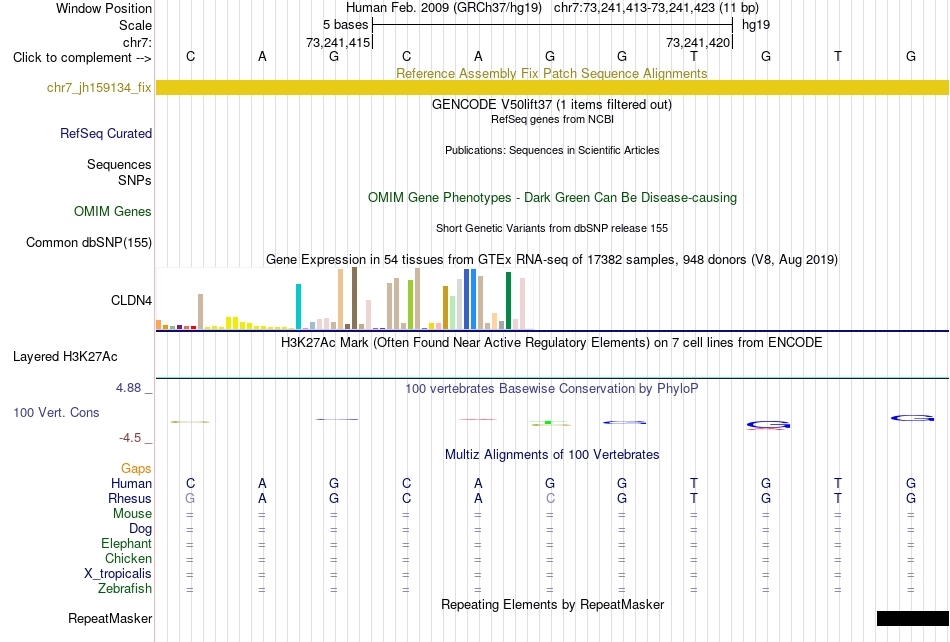The image size is (950, 642).
Task: Click 'Multiz Alignments of 100 Vertebrates' title
Action: click(552, 454)
